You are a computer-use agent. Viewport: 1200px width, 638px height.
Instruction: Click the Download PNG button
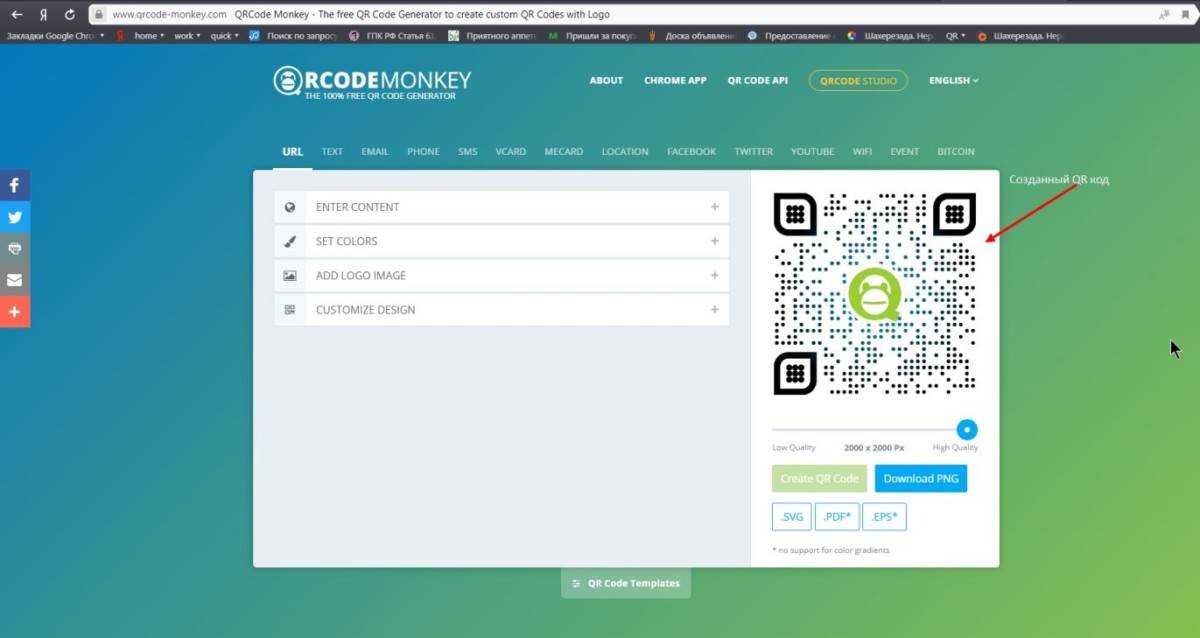tap(920, 478)
